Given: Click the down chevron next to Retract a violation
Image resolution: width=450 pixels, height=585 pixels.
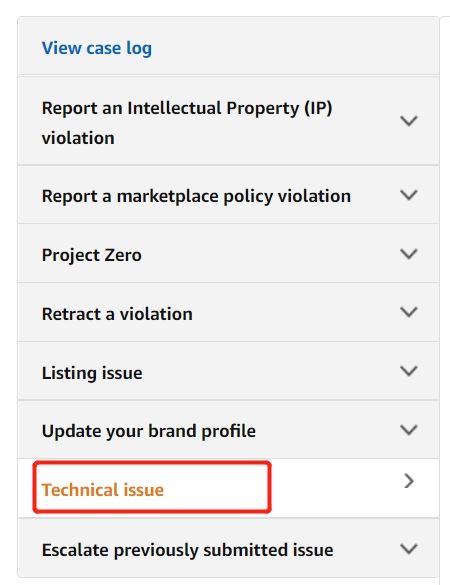Looking at the screenshot, I should tap(409, 312).
